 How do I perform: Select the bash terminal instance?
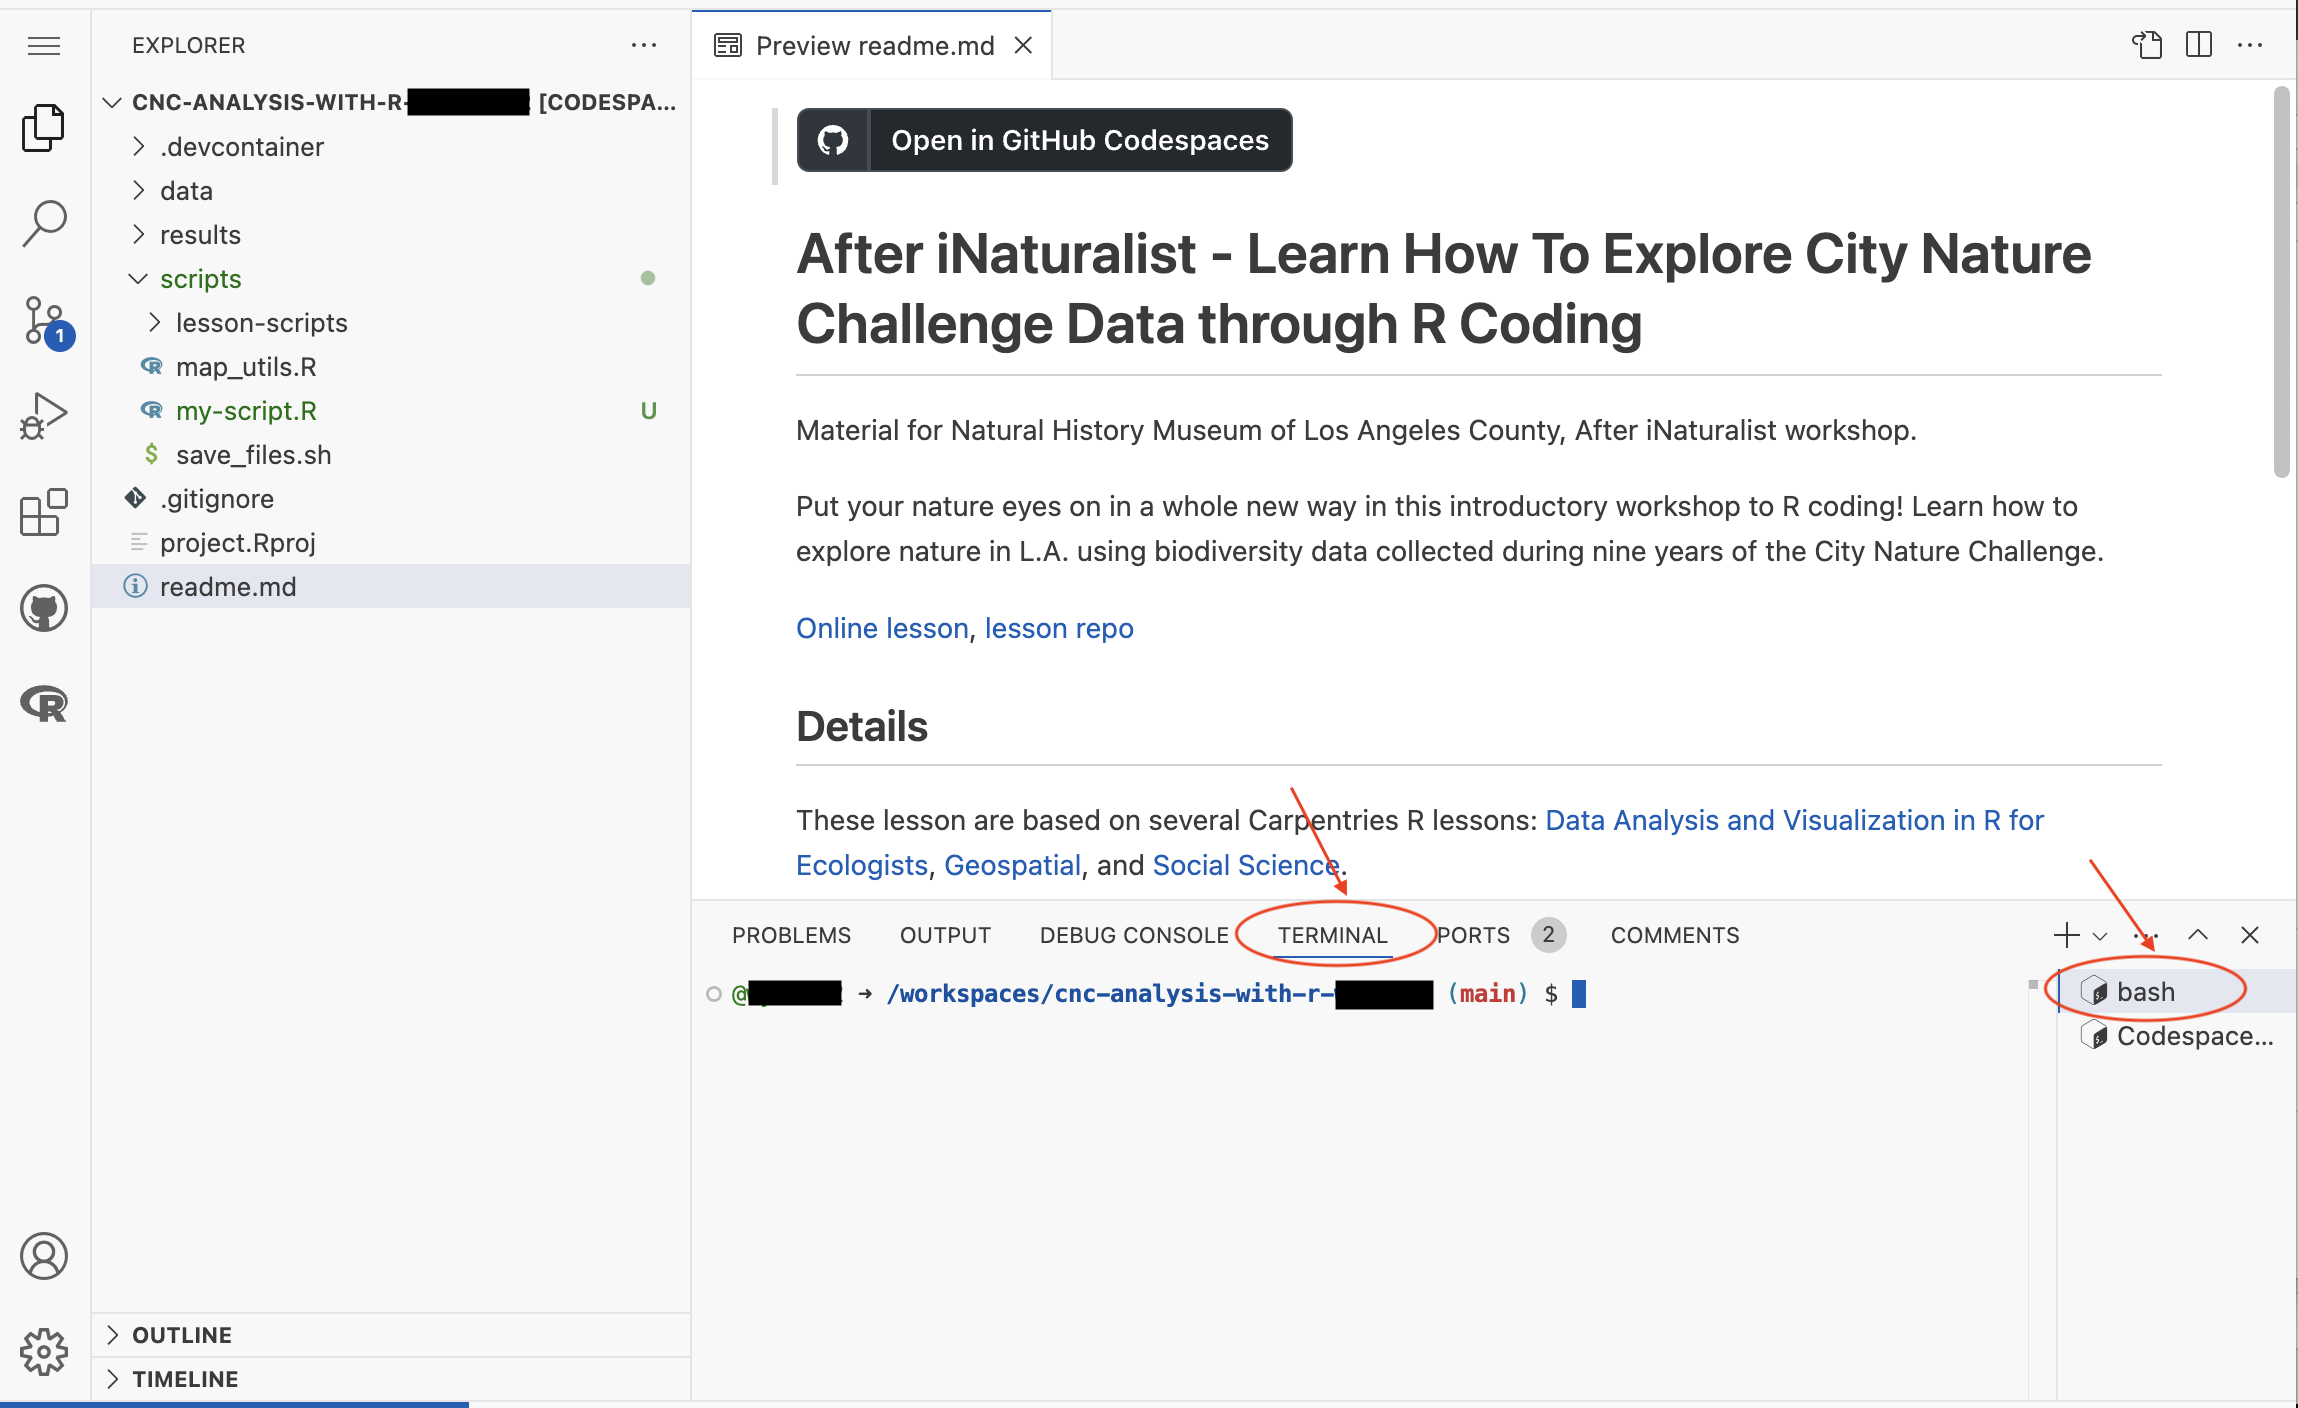(2177, 992)
